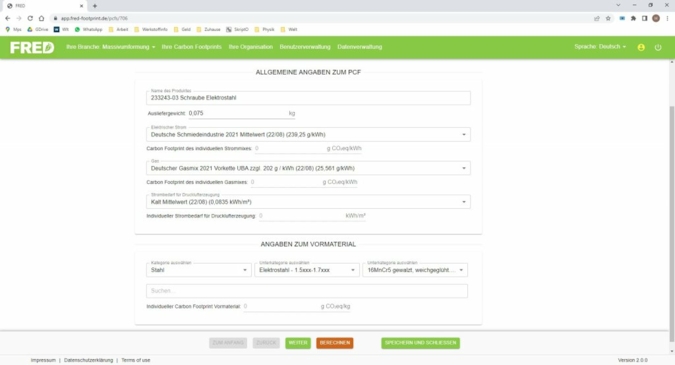Expand the Gas mix dropdown

pyautogui.click(x=308, y=168)
